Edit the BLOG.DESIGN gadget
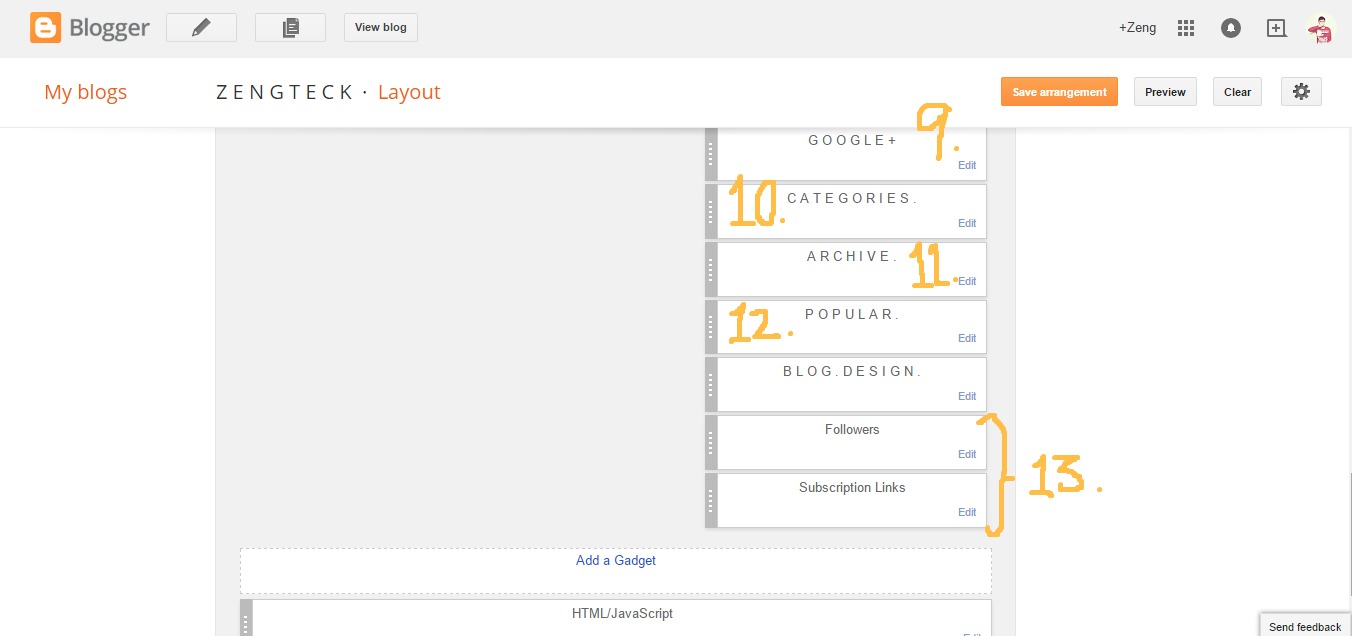This screenshot has height=636, width=1352. pyautogui.click(x=967, y=396)
